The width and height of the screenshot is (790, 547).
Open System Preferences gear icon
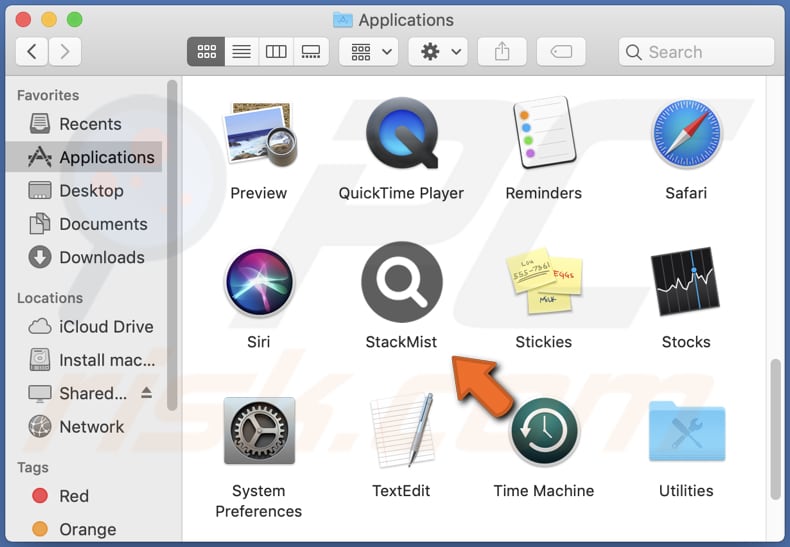point(259,431)
